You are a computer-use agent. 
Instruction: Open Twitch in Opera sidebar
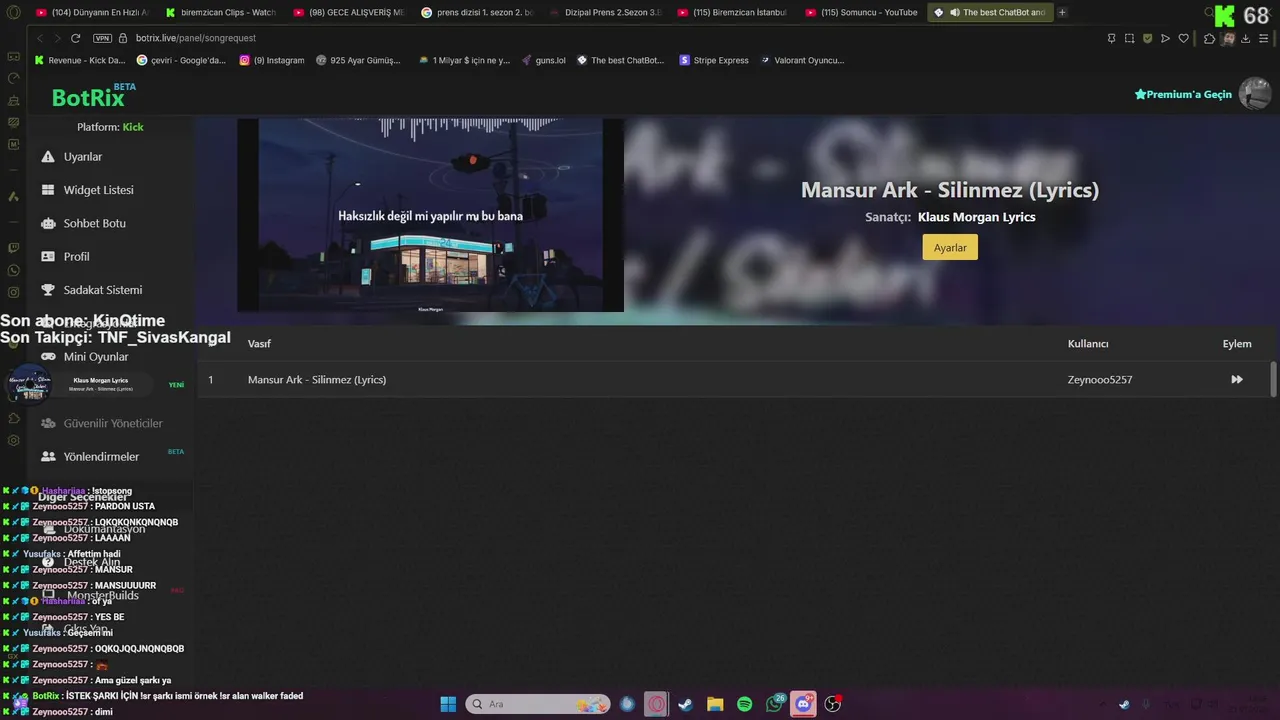tap(13, 247)
